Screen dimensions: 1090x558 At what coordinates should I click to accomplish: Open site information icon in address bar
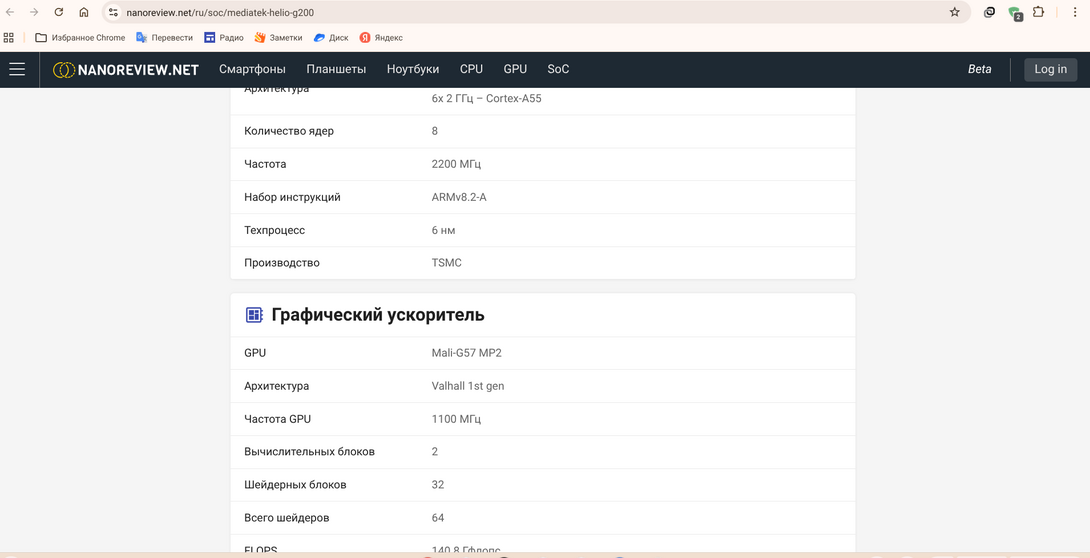(x=113, y=12)
